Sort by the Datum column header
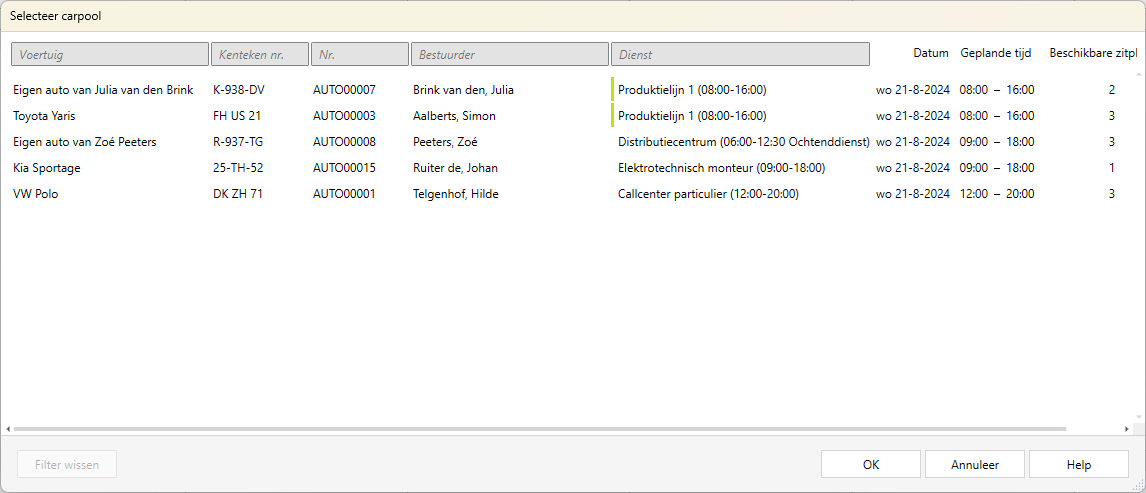Viewport: 1146px width, 493px height. click(930, 53)
